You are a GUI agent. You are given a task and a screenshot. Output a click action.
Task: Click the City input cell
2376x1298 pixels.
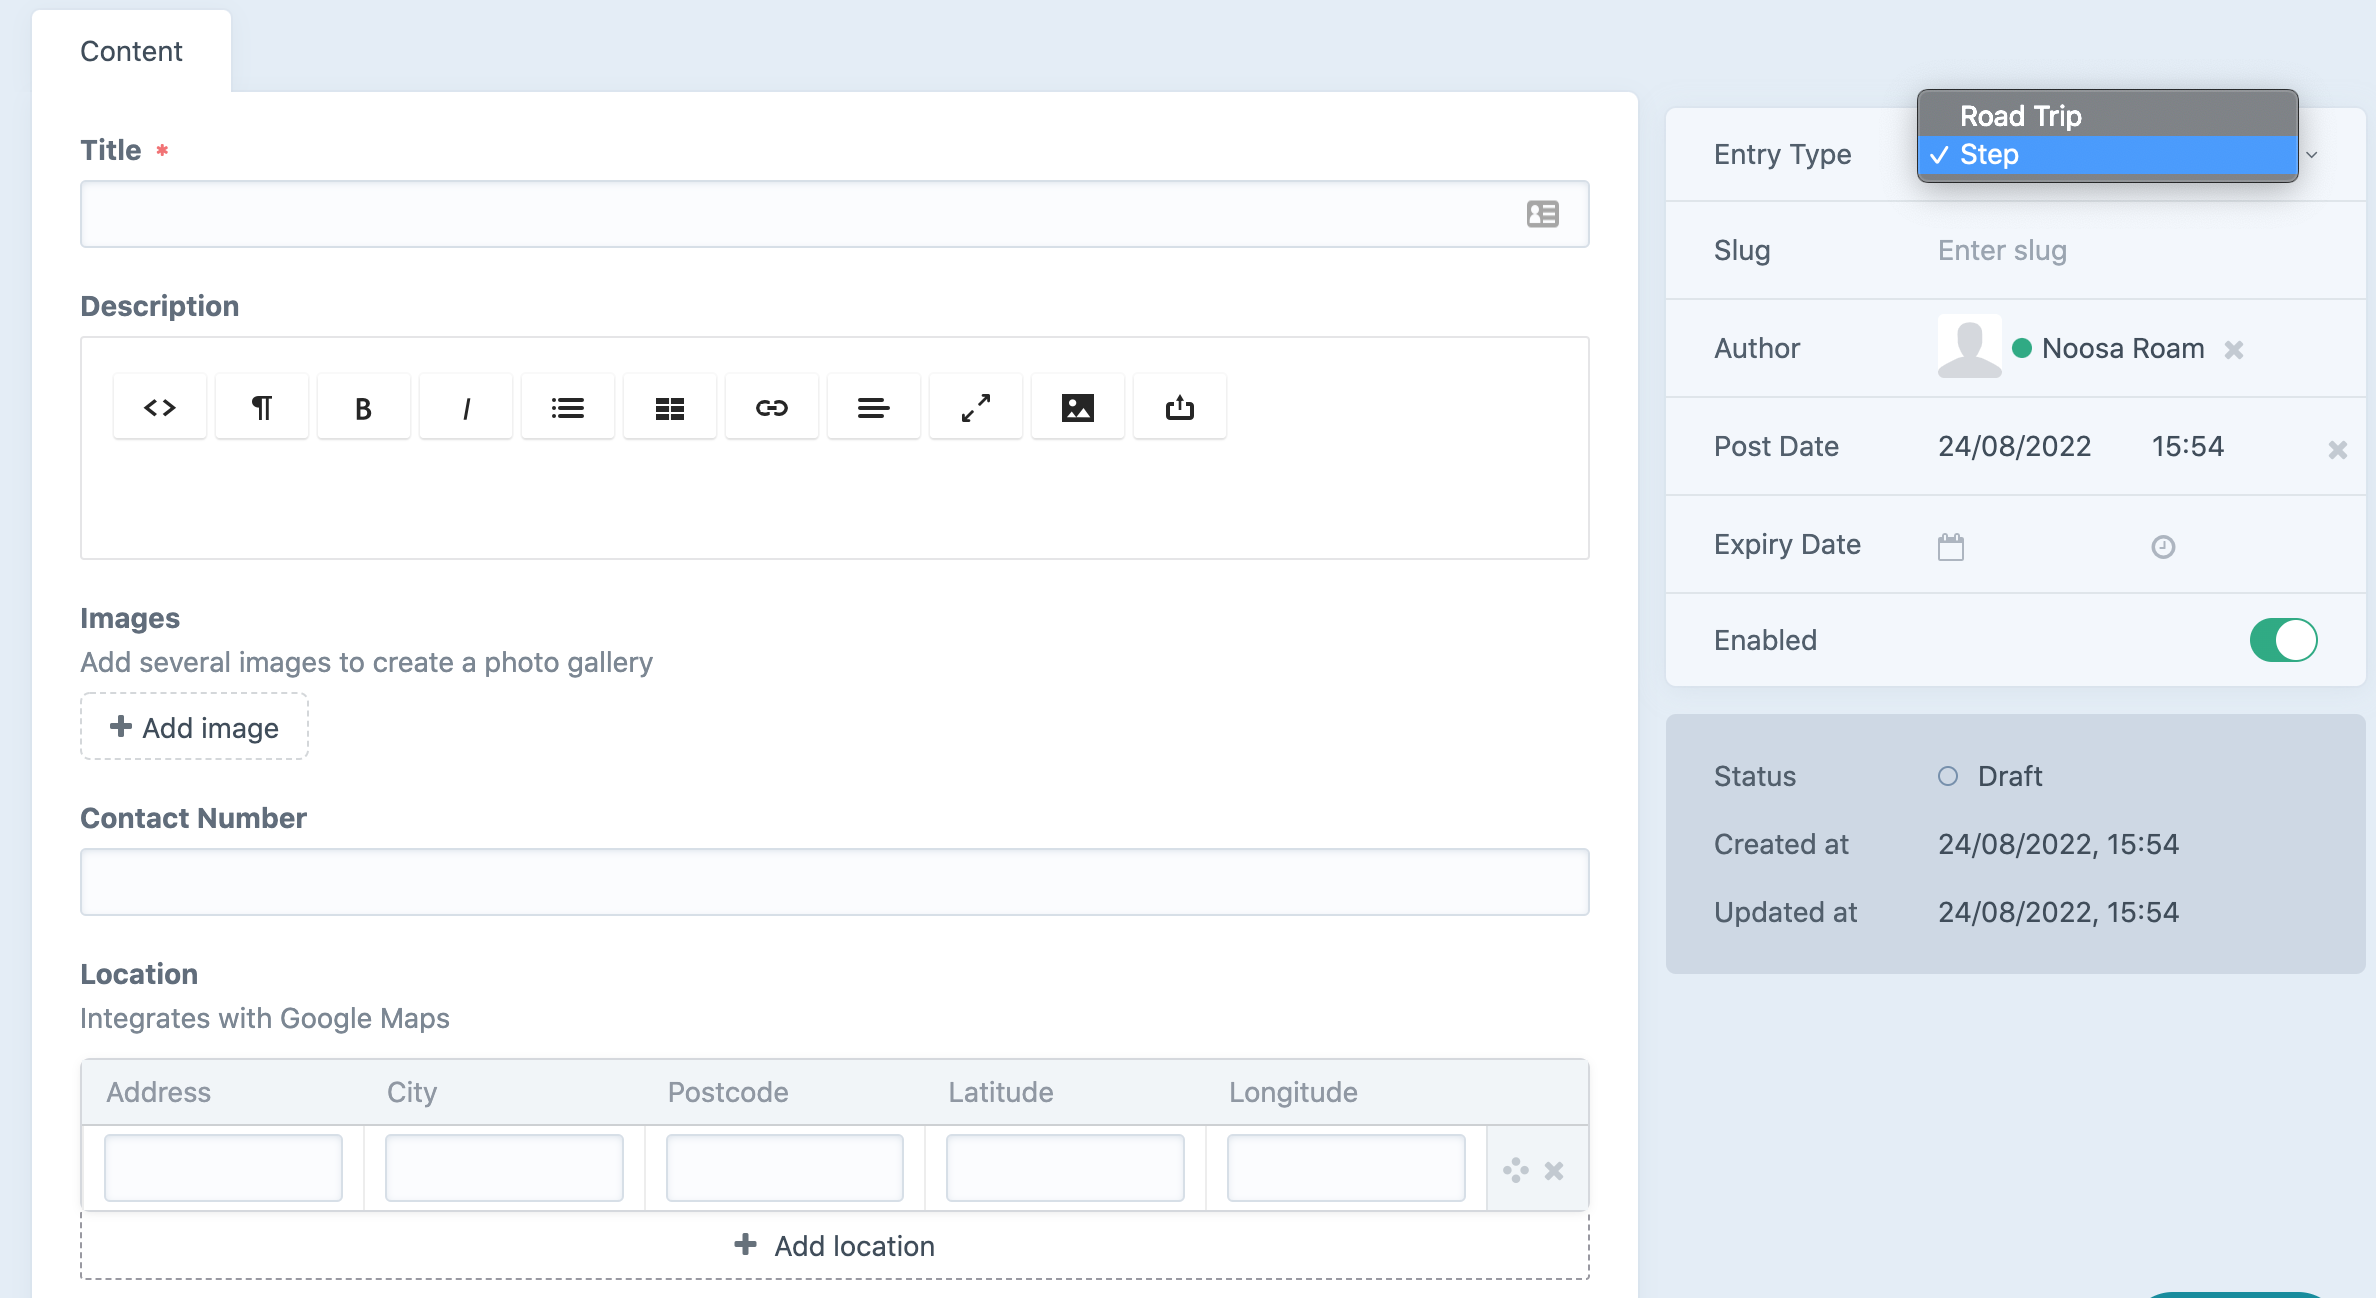504,1168
